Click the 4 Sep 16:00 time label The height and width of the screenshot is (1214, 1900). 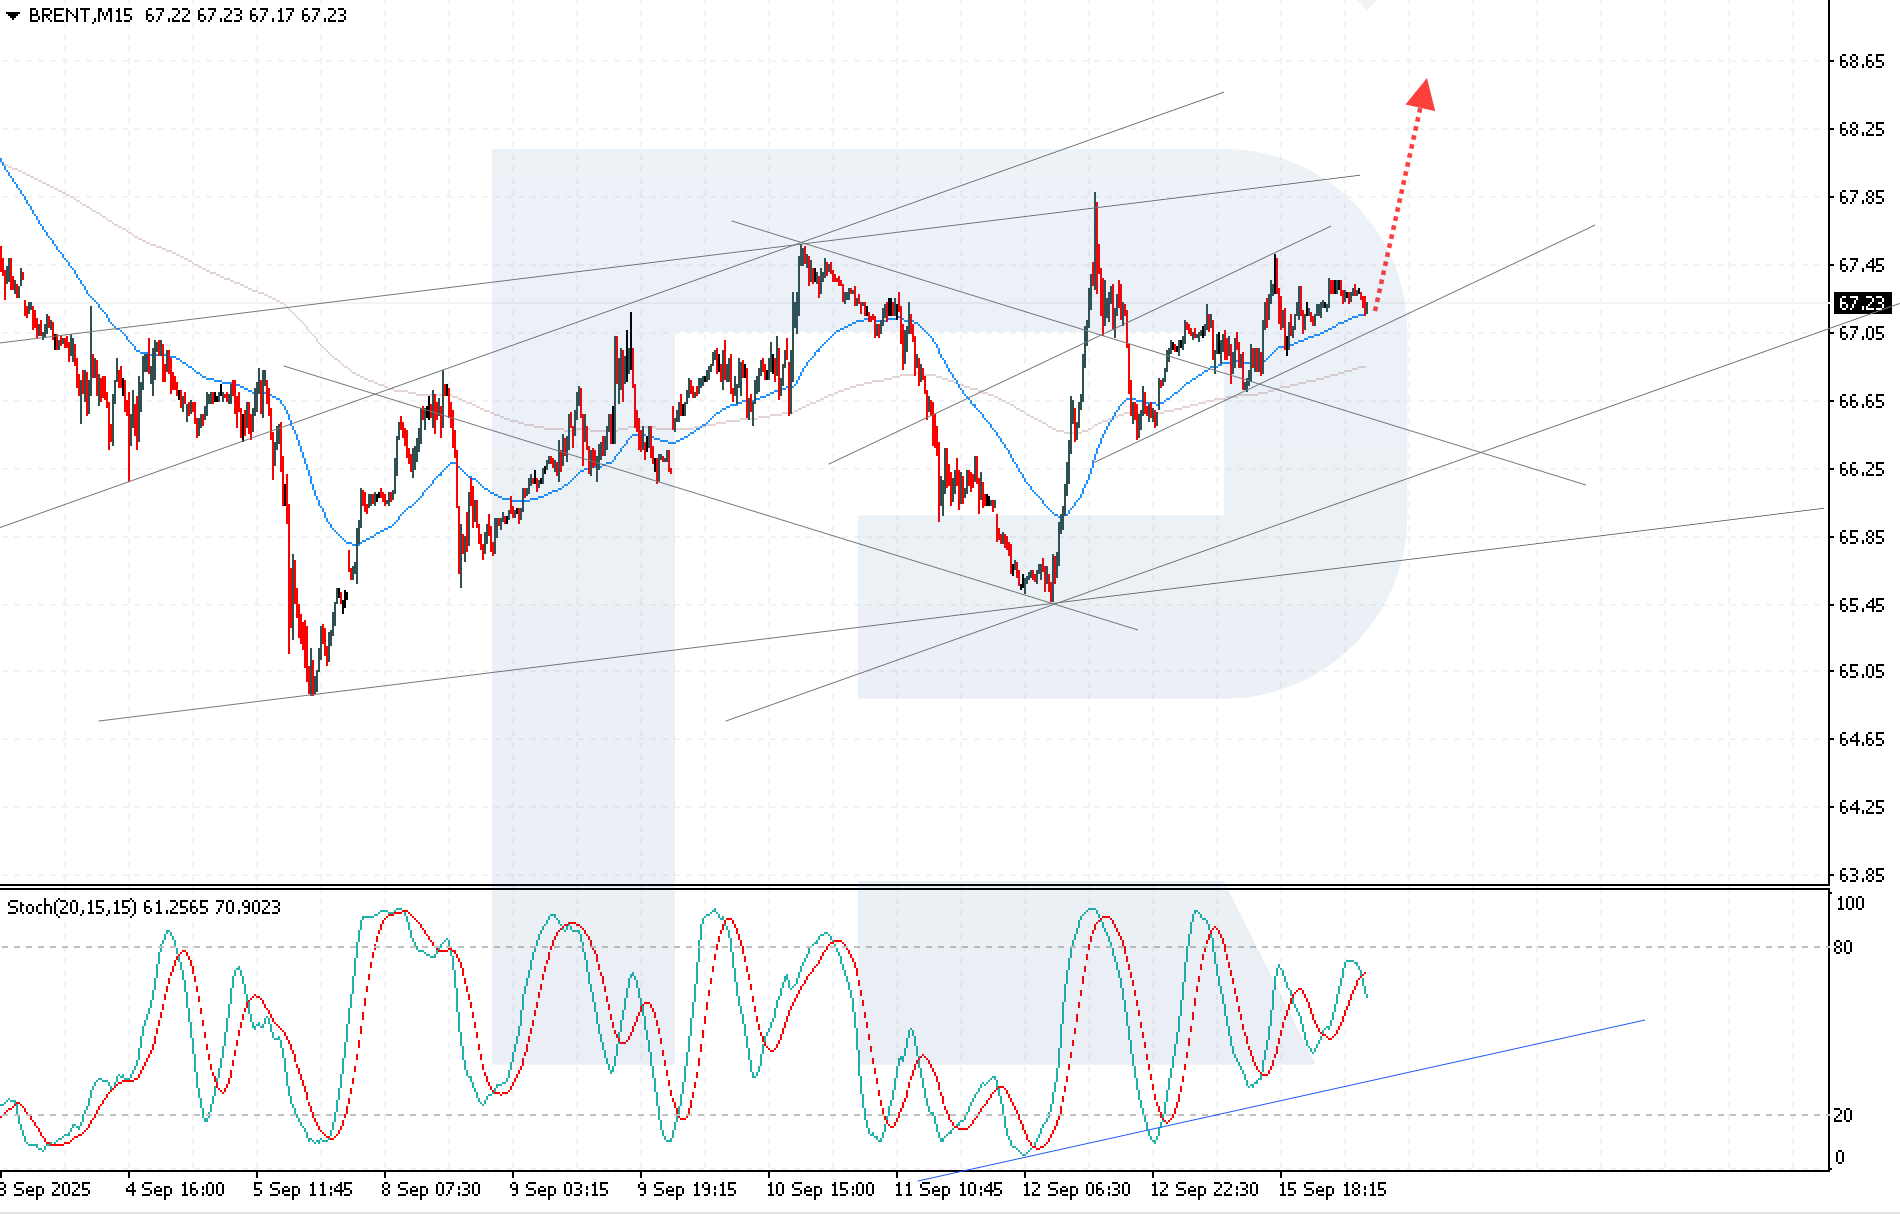pos(175,1190)
